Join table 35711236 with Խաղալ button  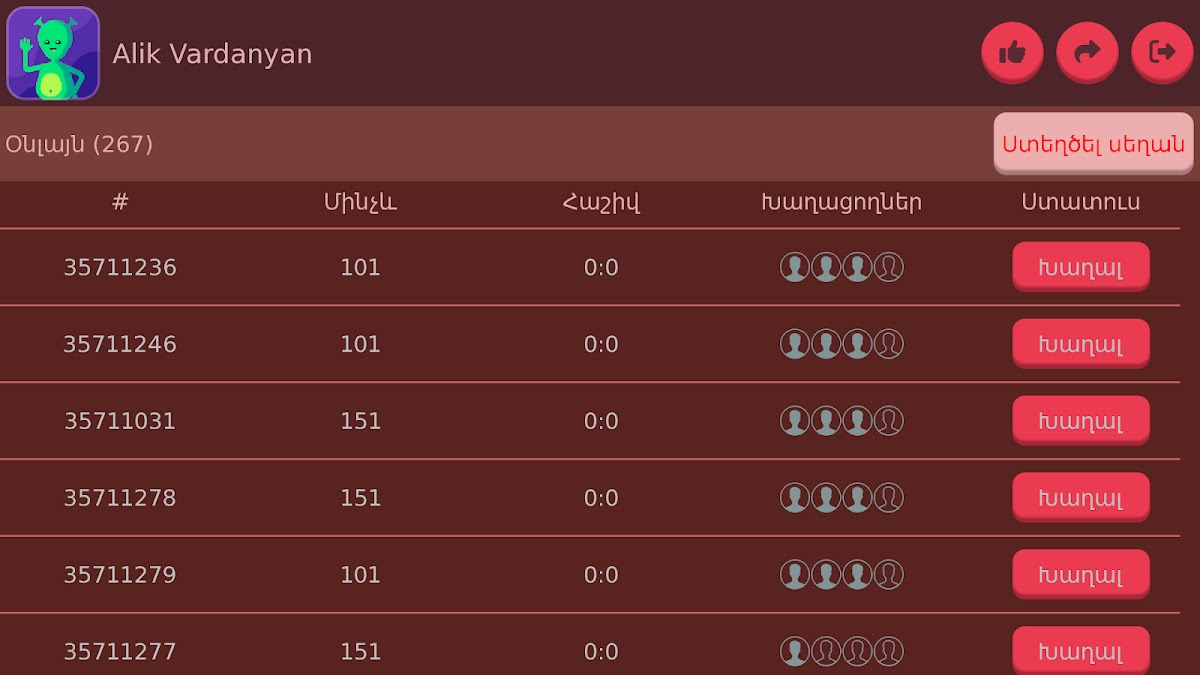pos(1080,267)
